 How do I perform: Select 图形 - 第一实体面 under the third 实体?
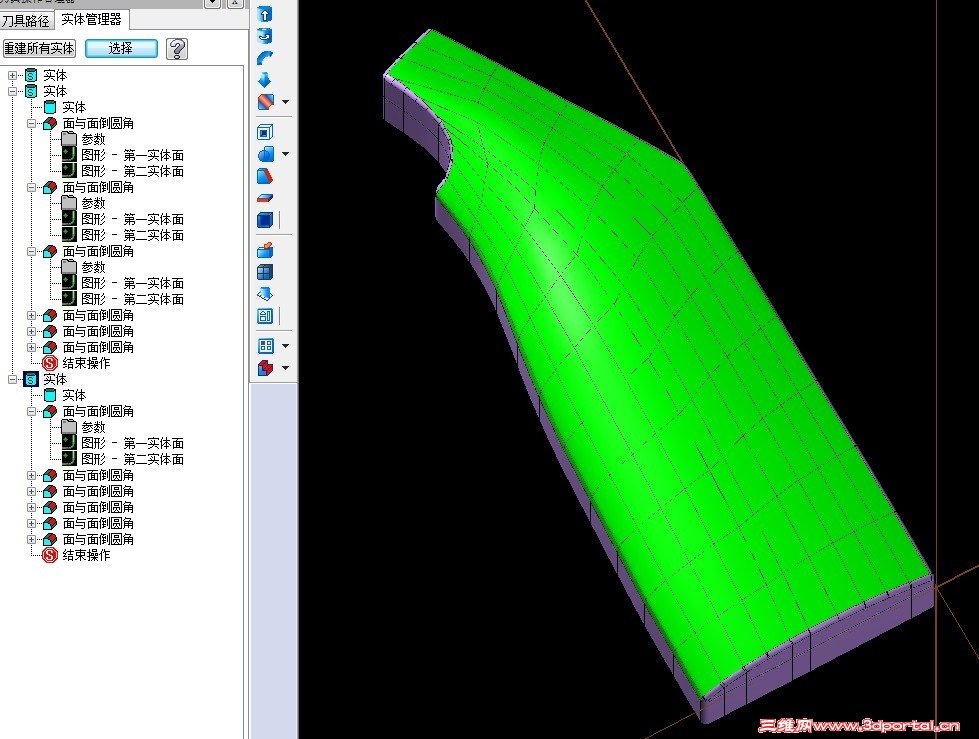(132, 443)
